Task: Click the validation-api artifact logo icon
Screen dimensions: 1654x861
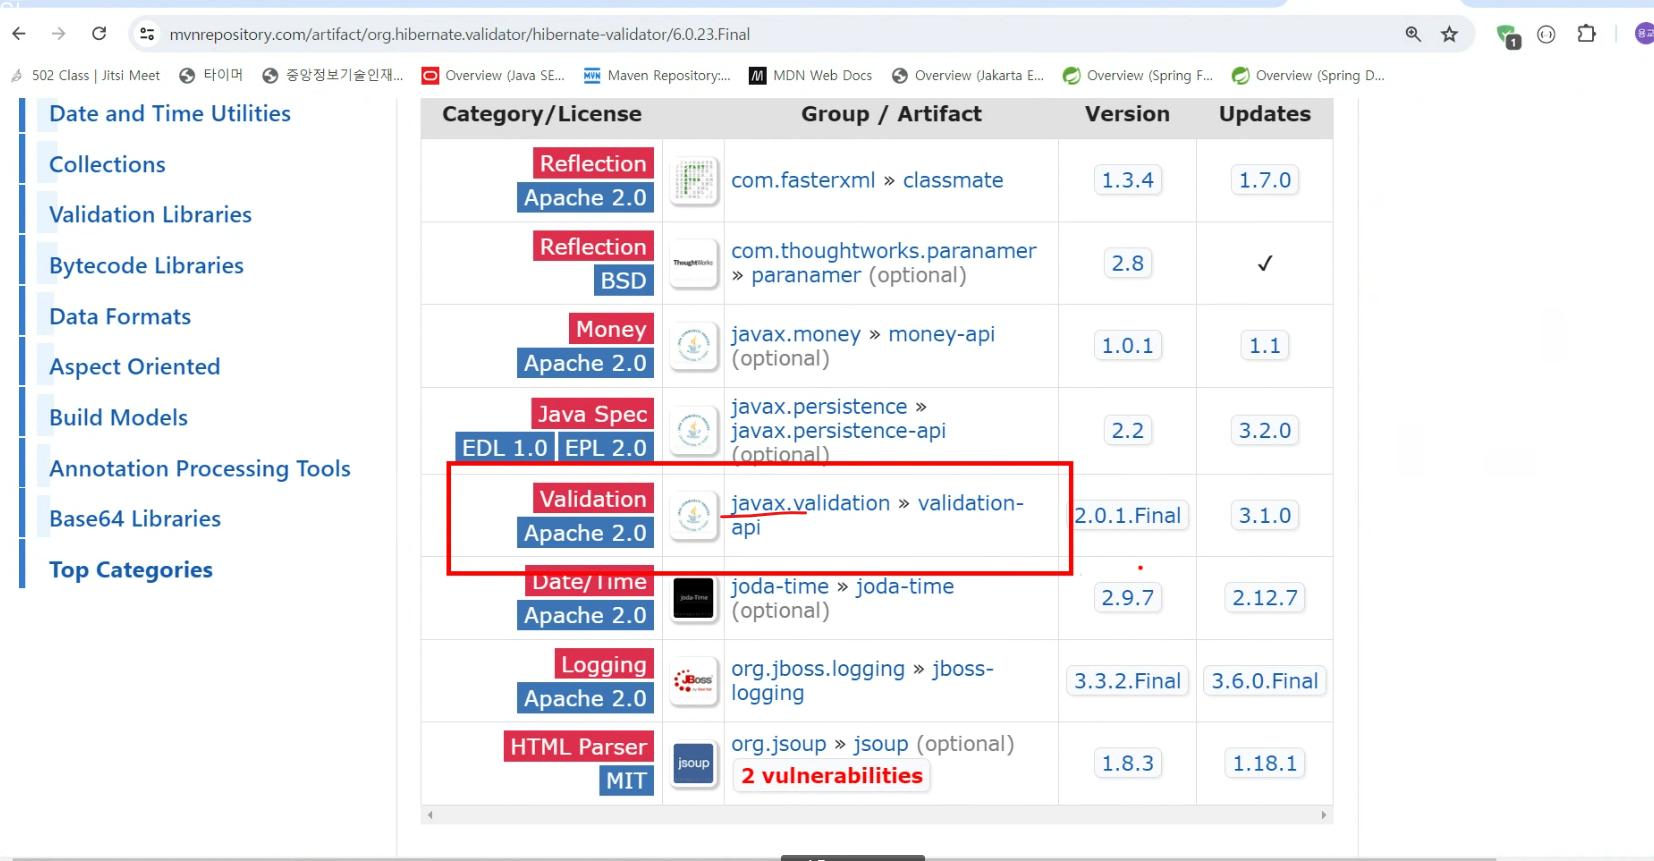Action: tap(694, 516)
